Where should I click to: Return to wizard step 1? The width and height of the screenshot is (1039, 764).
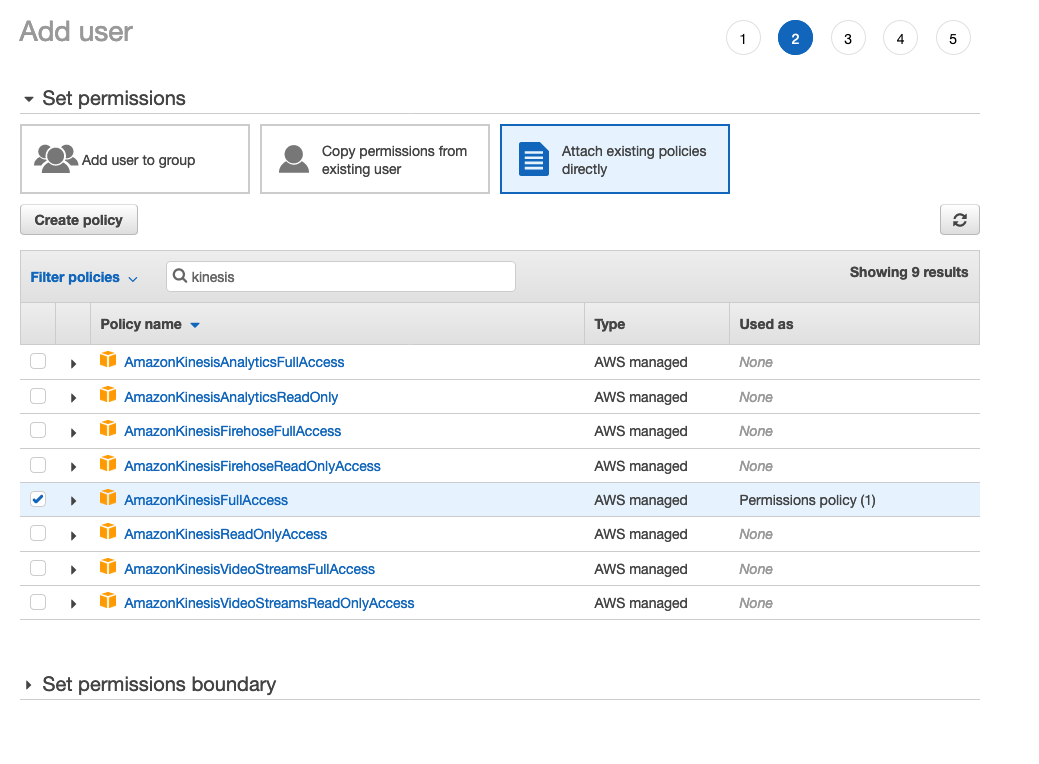point(743,37)
